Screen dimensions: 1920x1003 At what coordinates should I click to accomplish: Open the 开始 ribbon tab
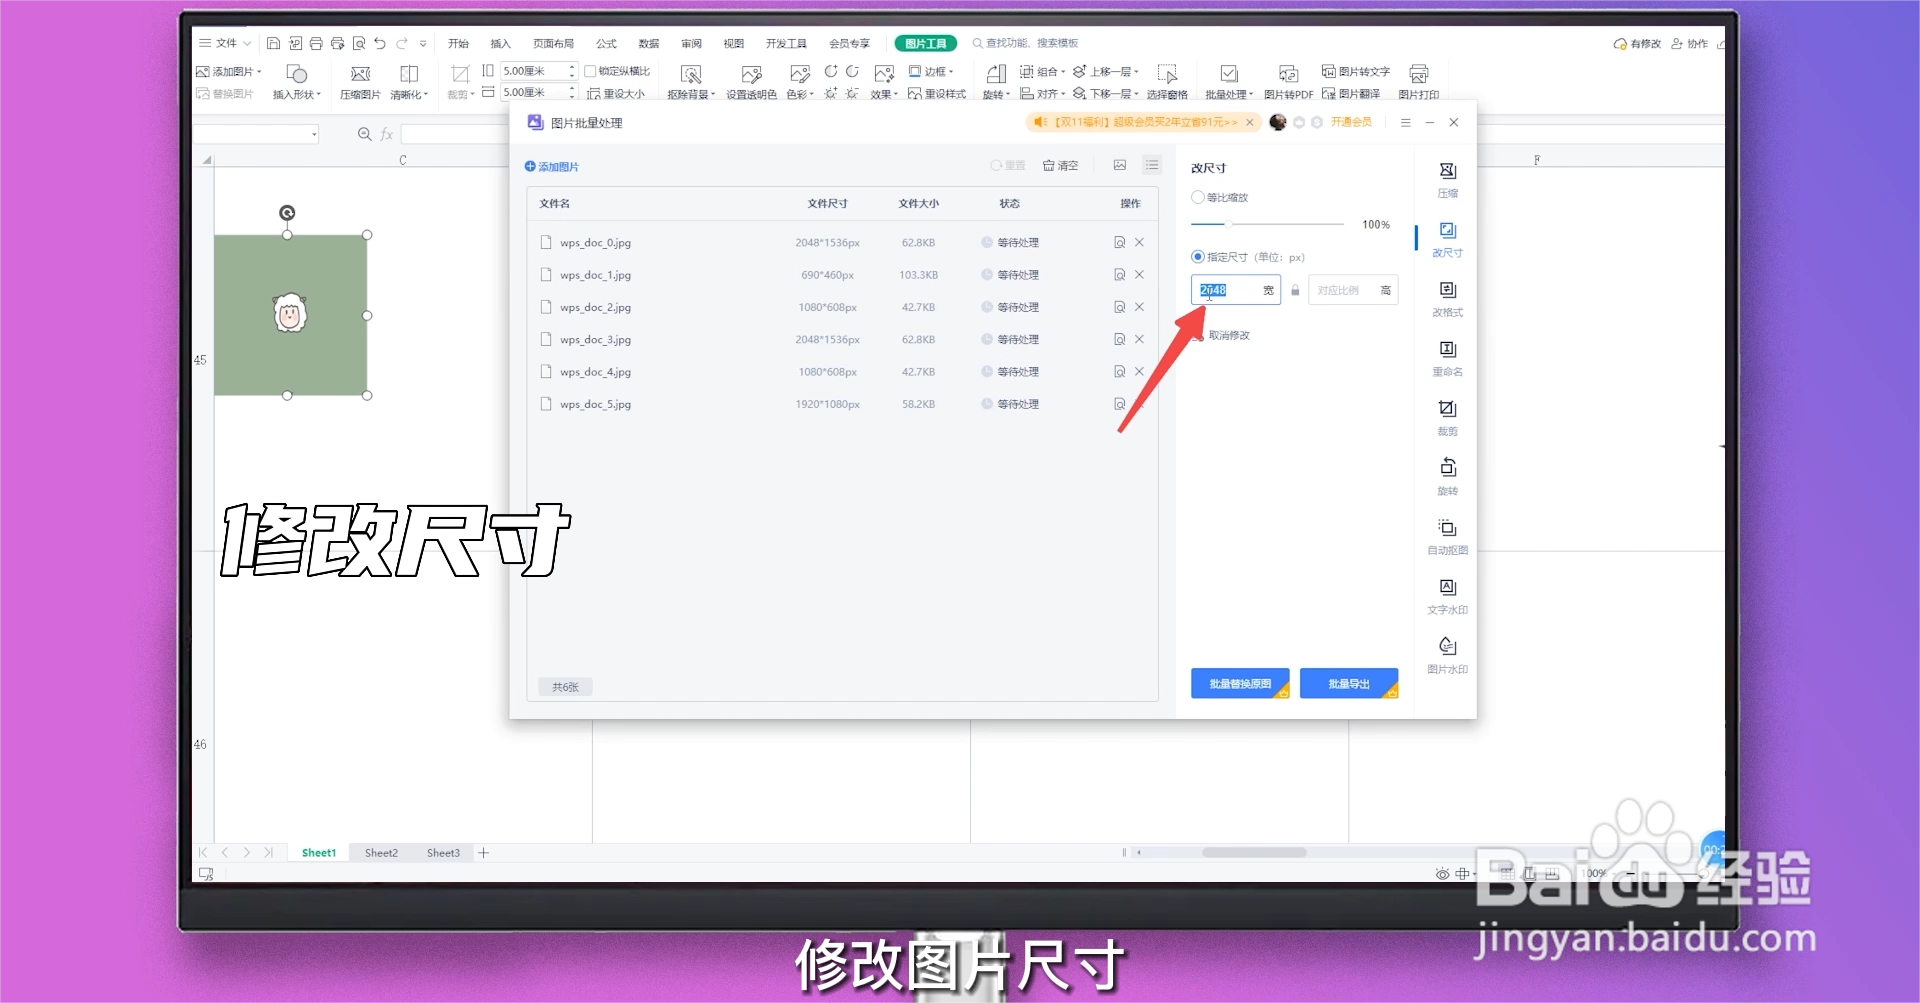[x=458, y=43]
